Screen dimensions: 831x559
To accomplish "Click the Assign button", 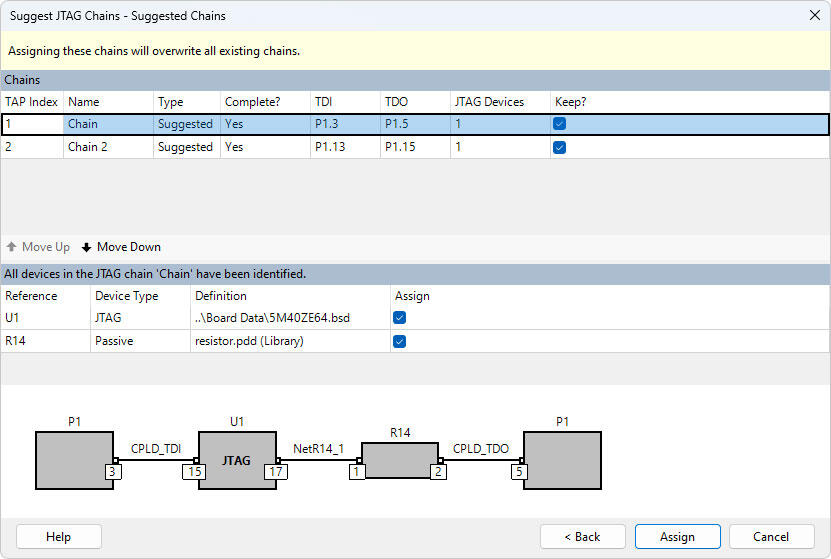I will 677,537.
